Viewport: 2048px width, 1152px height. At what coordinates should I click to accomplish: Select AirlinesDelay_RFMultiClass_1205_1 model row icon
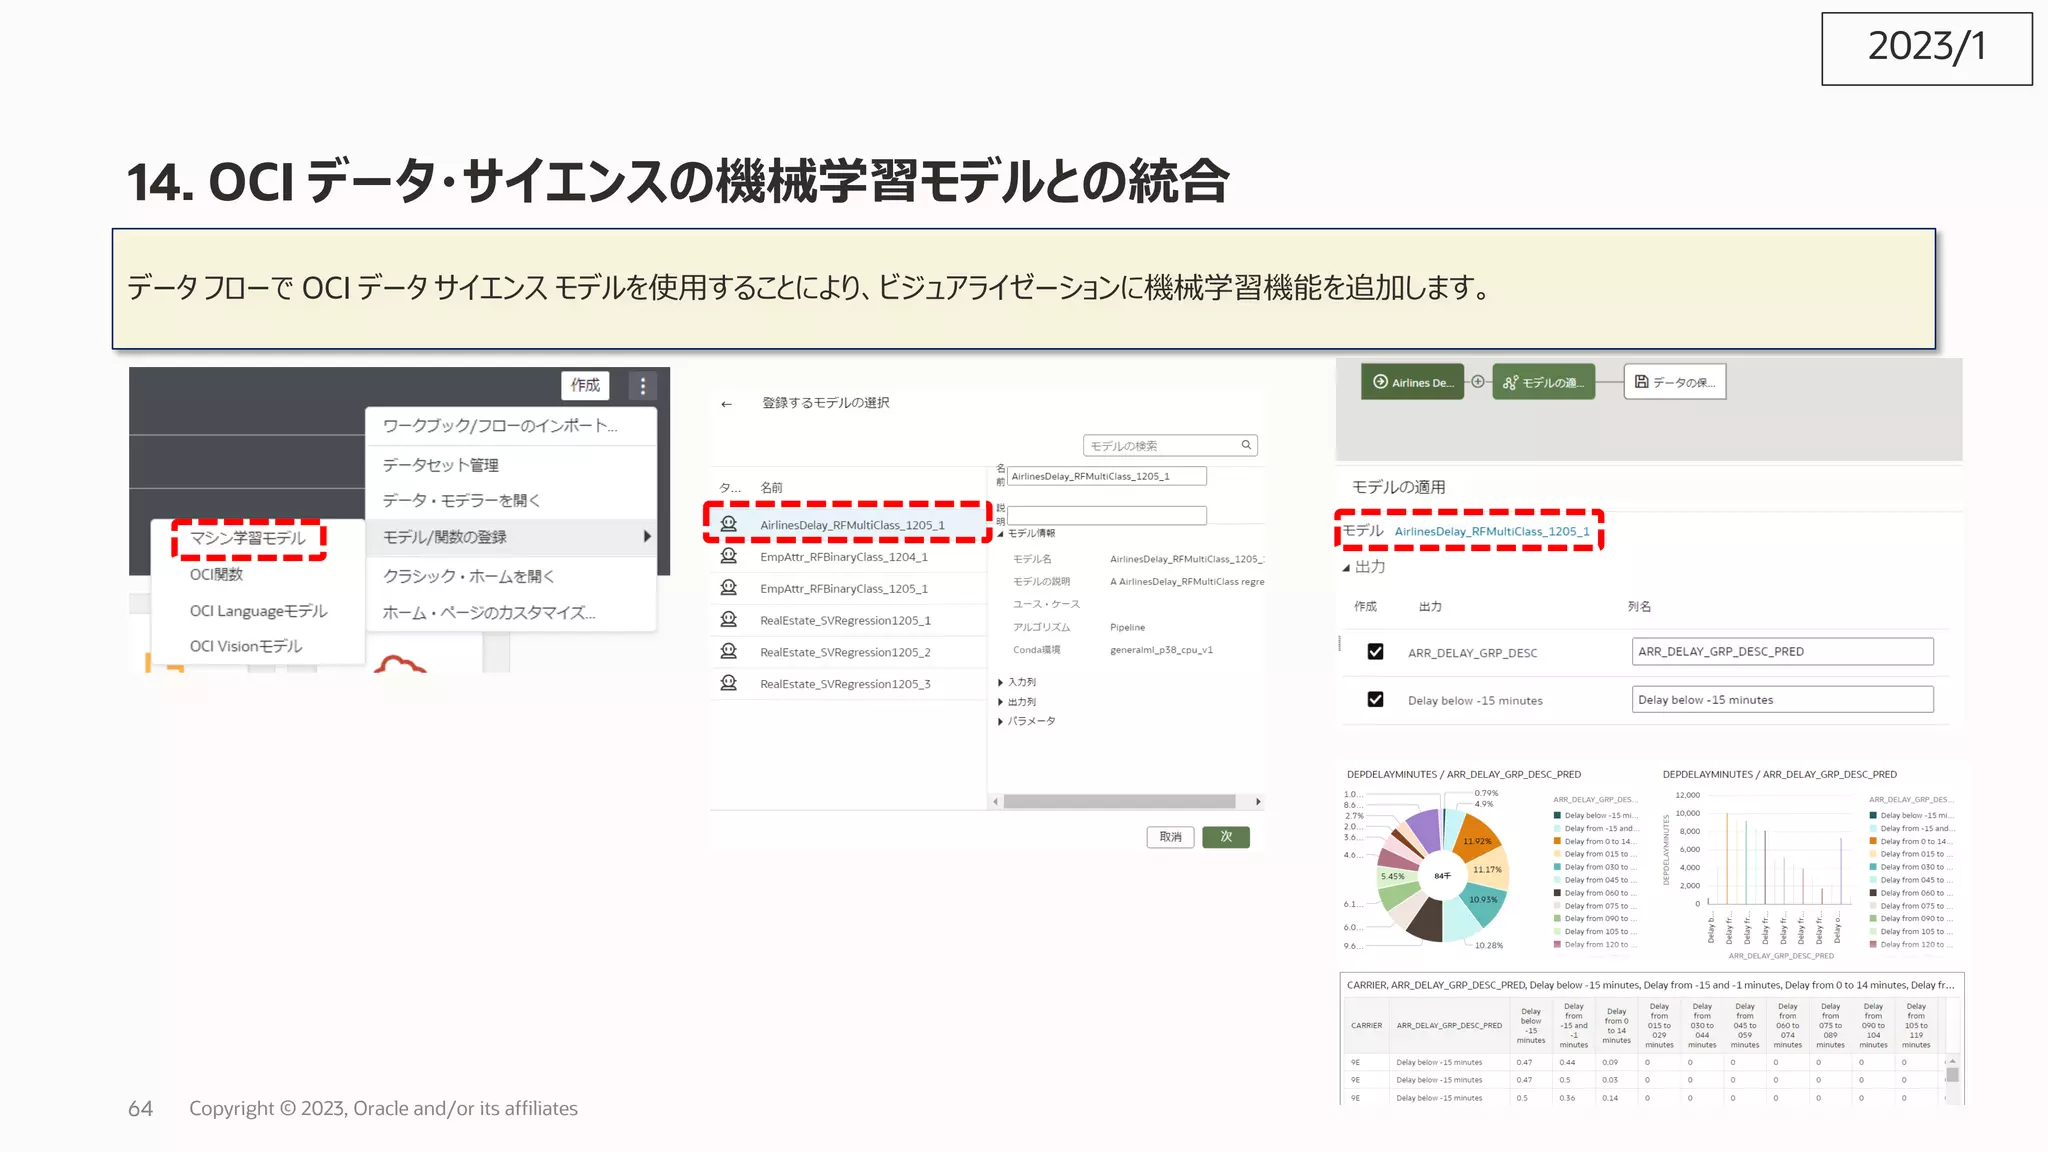(729, 524)
